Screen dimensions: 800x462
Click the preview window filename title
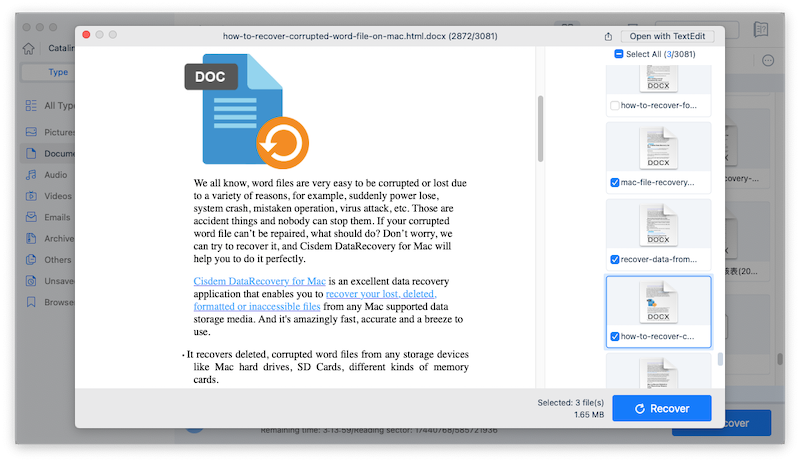tap(360, 36)
